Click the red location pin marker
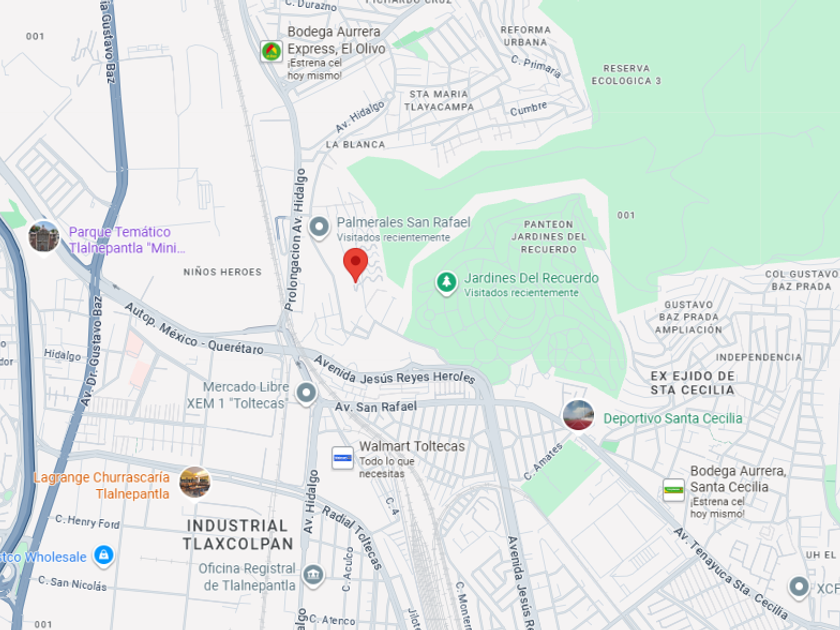 (x=355, y=265)
